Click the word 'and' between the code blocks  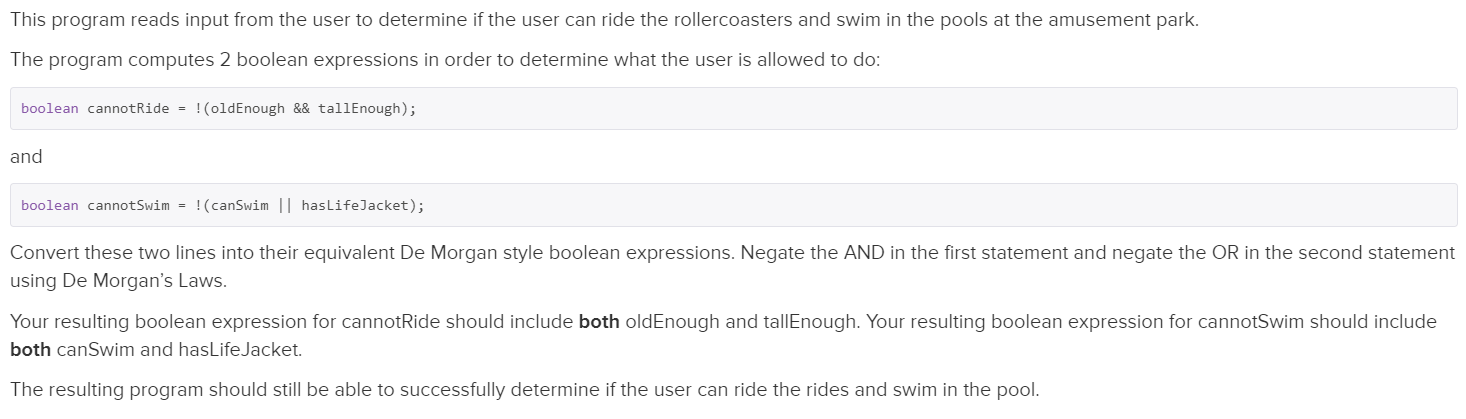26,157
